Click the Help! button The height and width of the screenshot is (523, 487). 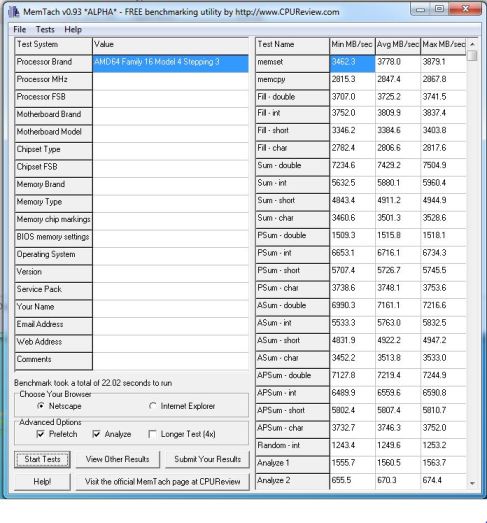click(x=42, y=482)
